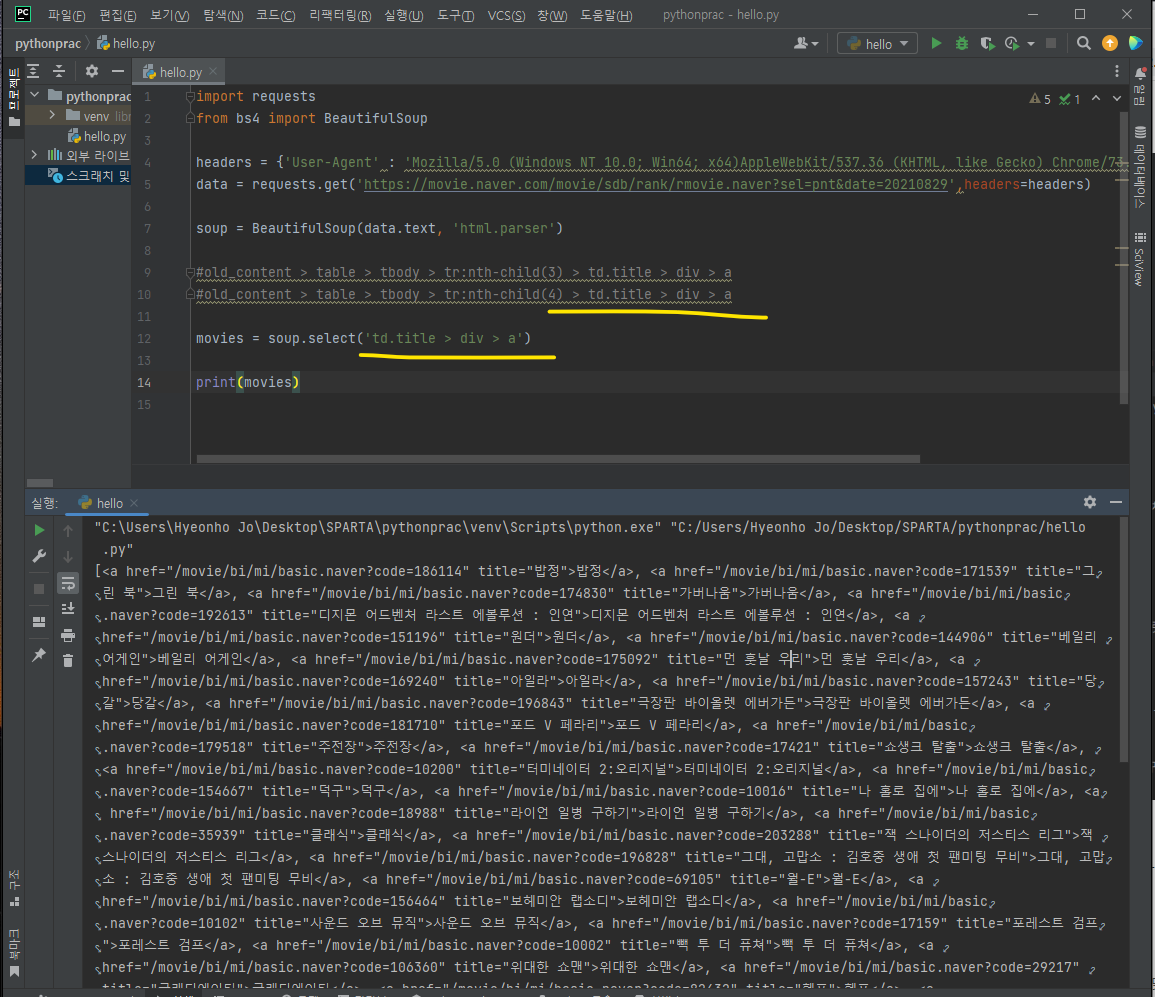Open the movie.naver.com URL link in code
The height and width of the screenshot is (997, 1155).
(x=656, y=184)
